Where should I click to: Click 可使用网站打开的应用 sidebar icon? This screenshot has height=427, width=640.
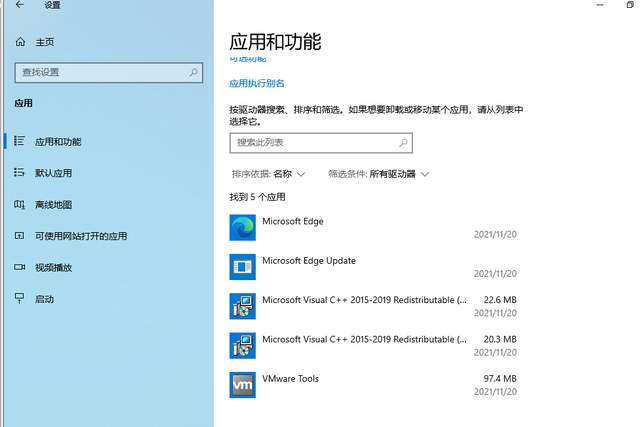point(19,236)
